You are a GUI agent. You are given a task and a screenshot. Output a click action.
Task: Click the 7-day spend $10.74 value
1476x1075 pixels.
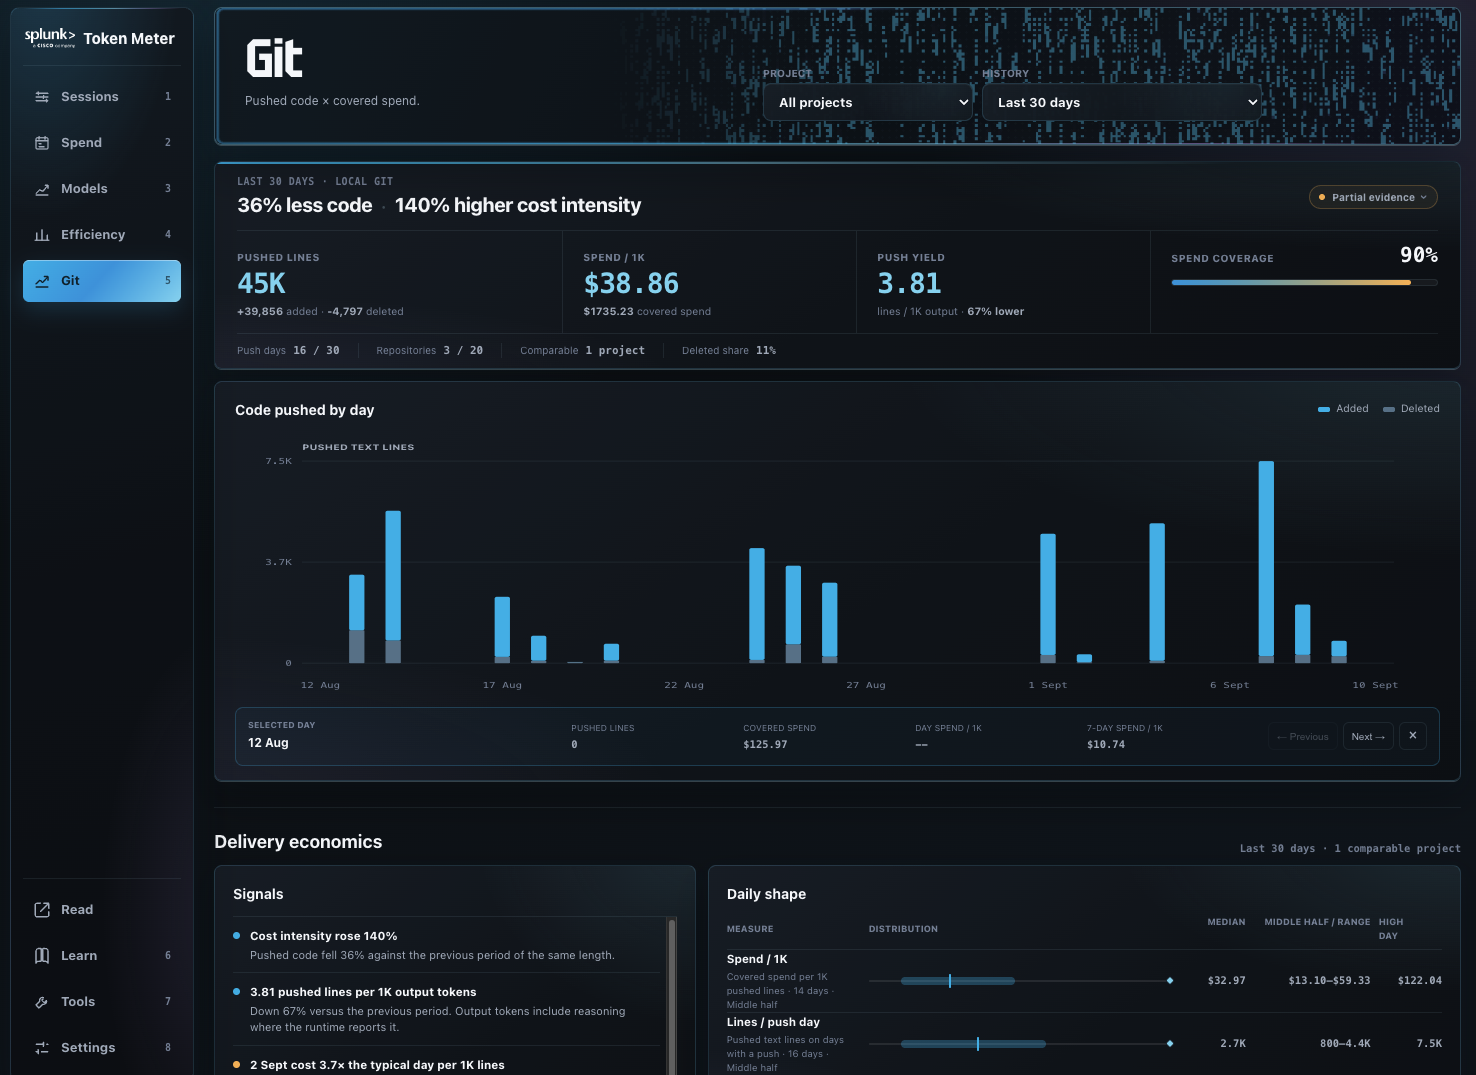pos(1106,745)
